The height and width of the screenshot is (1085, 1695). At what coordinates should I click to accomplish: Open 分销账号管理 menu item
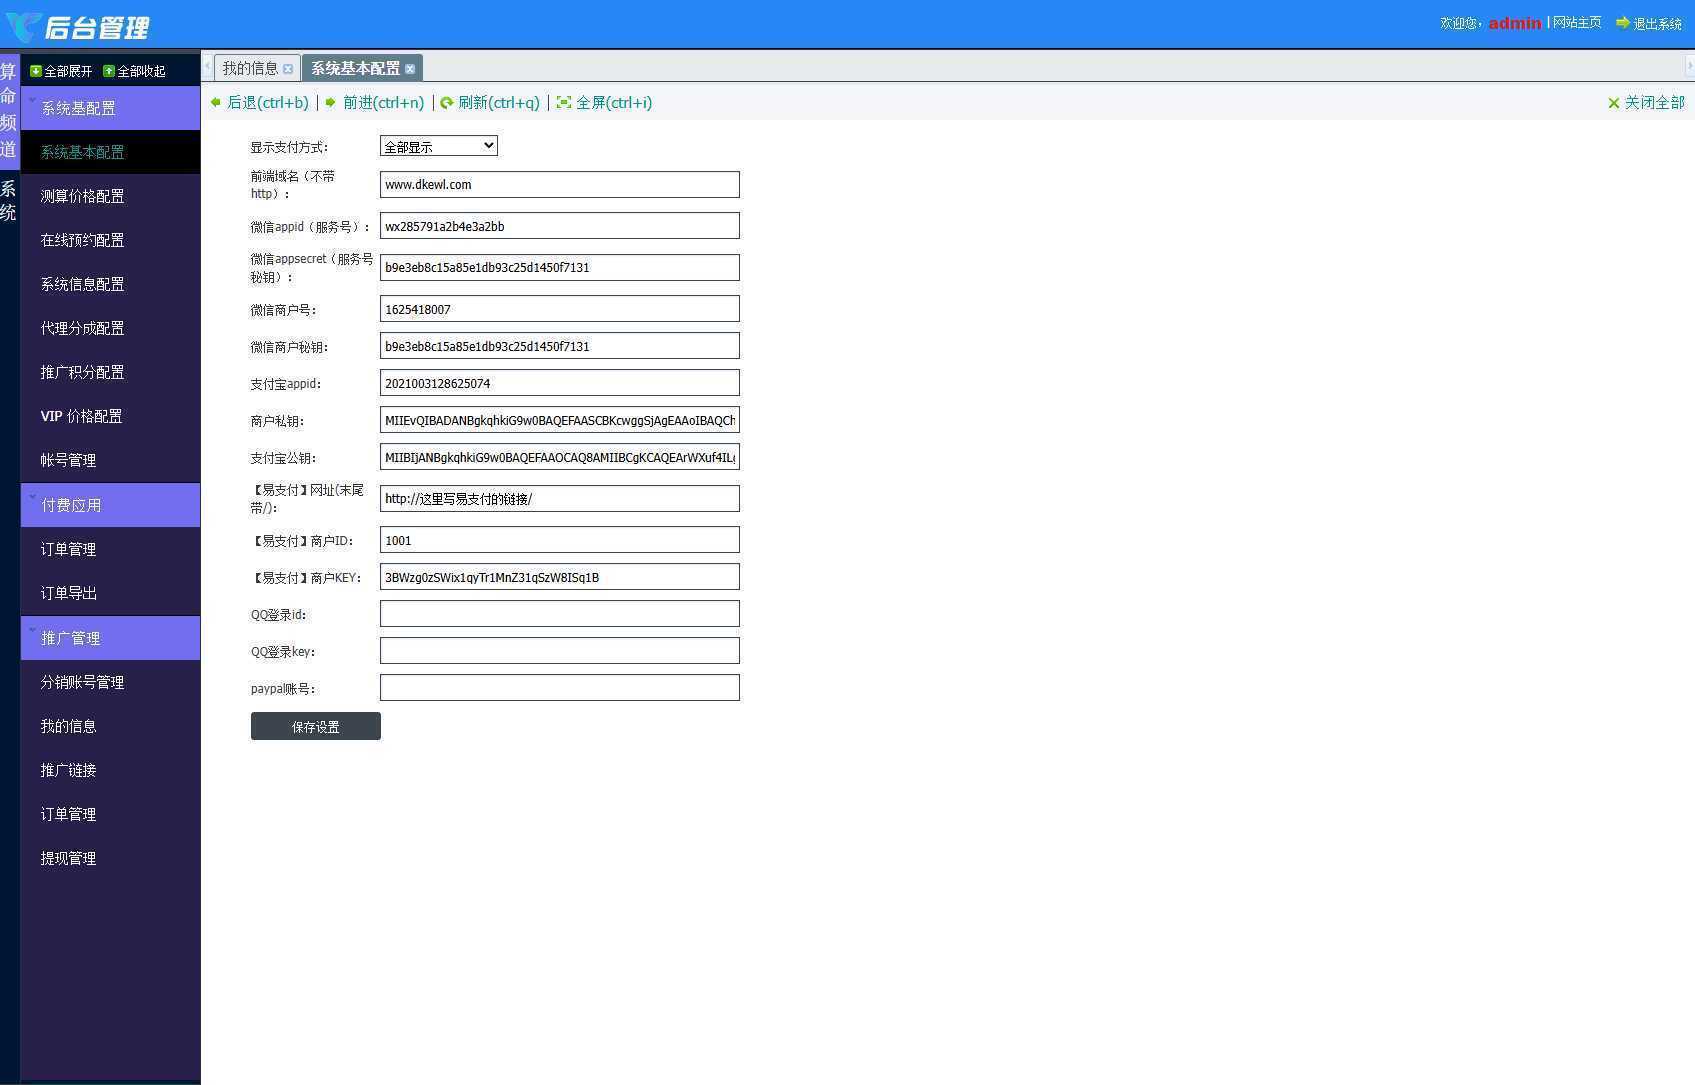coord(110,682)
